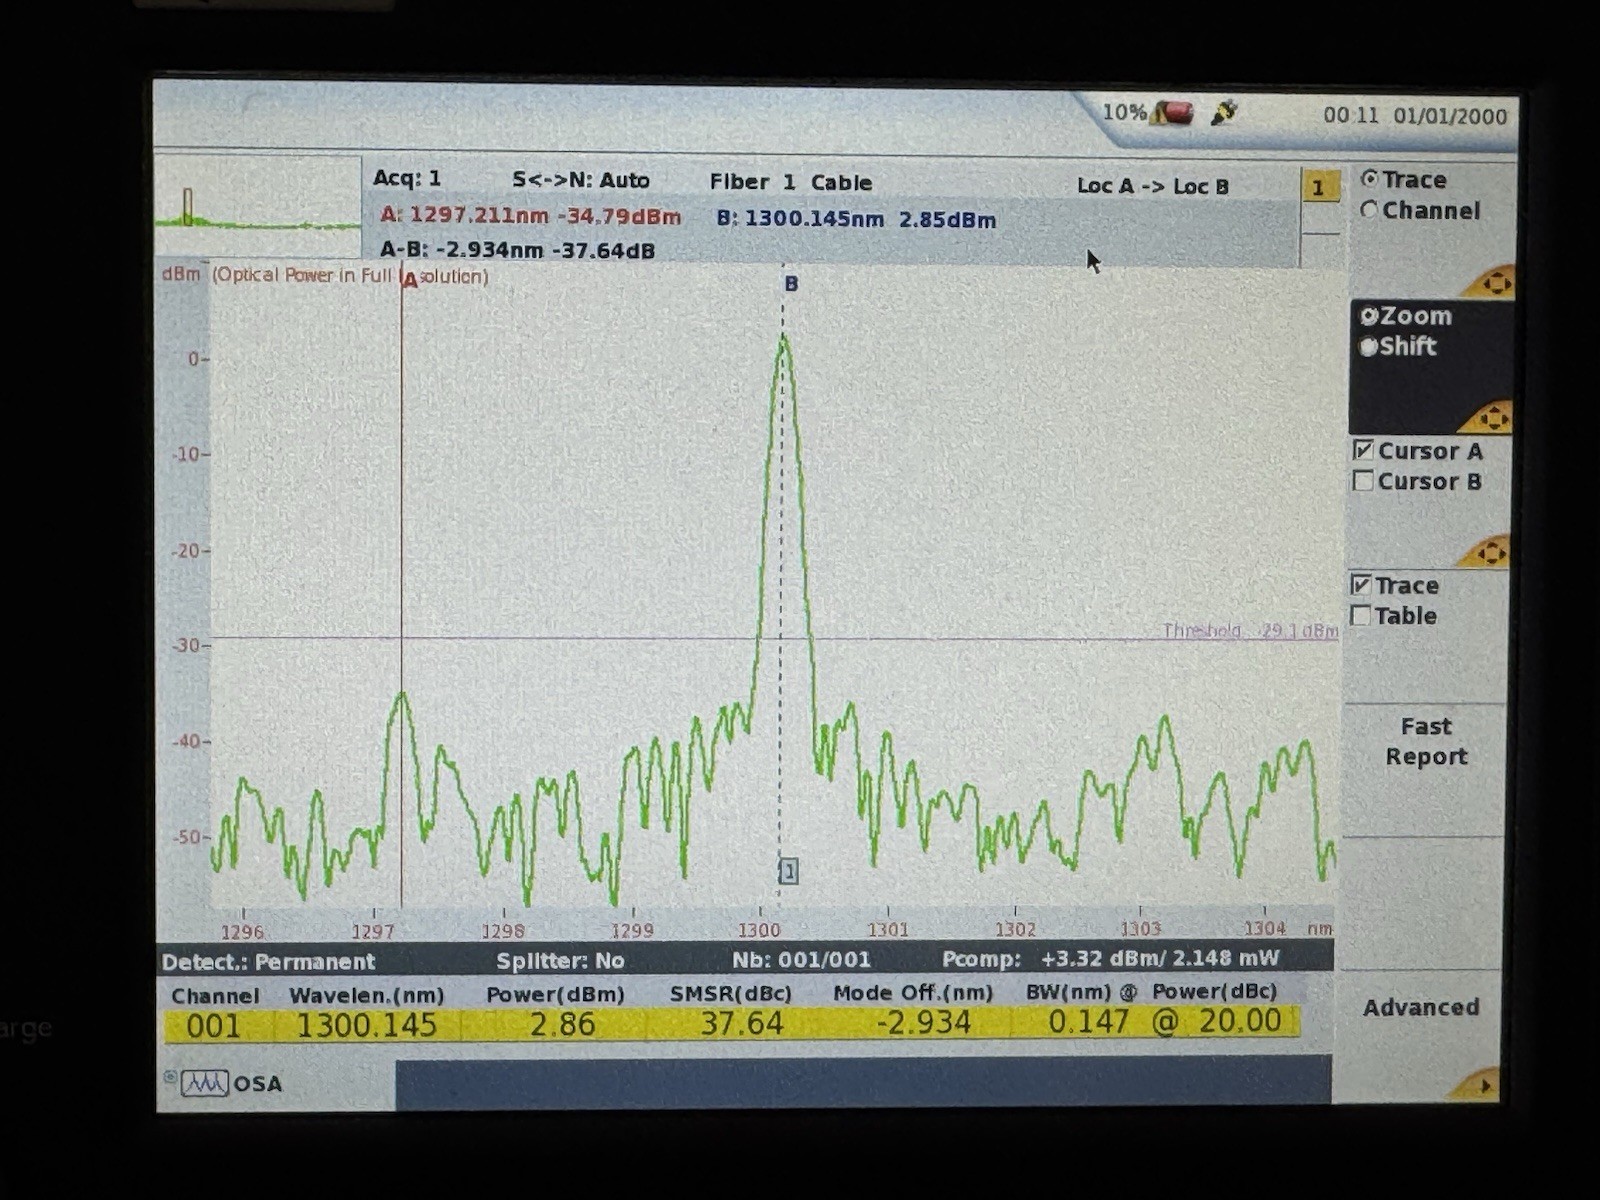Click the battery indicator icon showing 10%

pyautogui.click(x=1172, y=114)
